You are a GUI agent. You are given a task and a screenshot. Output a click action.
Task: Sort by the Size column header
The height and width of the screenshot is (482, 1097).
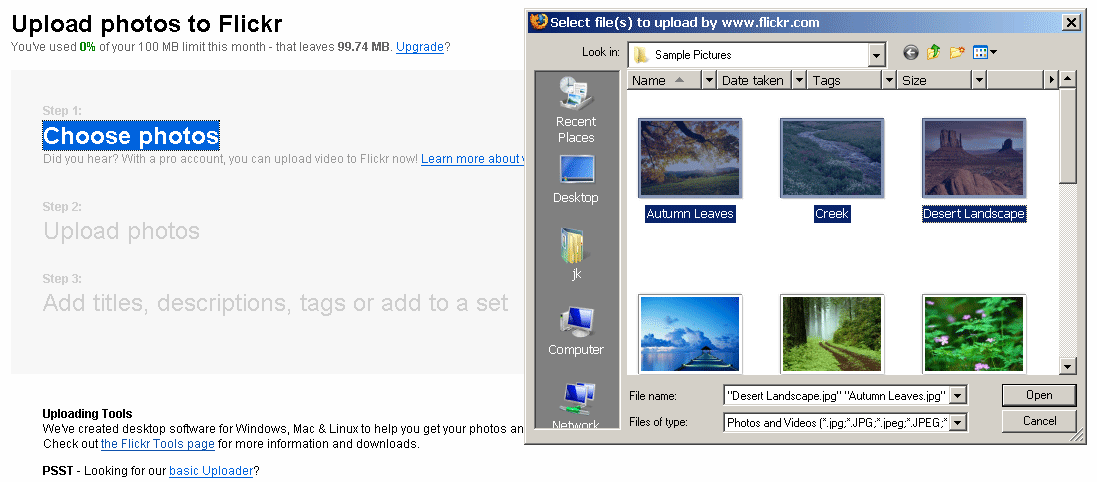(x=935, y=80)
